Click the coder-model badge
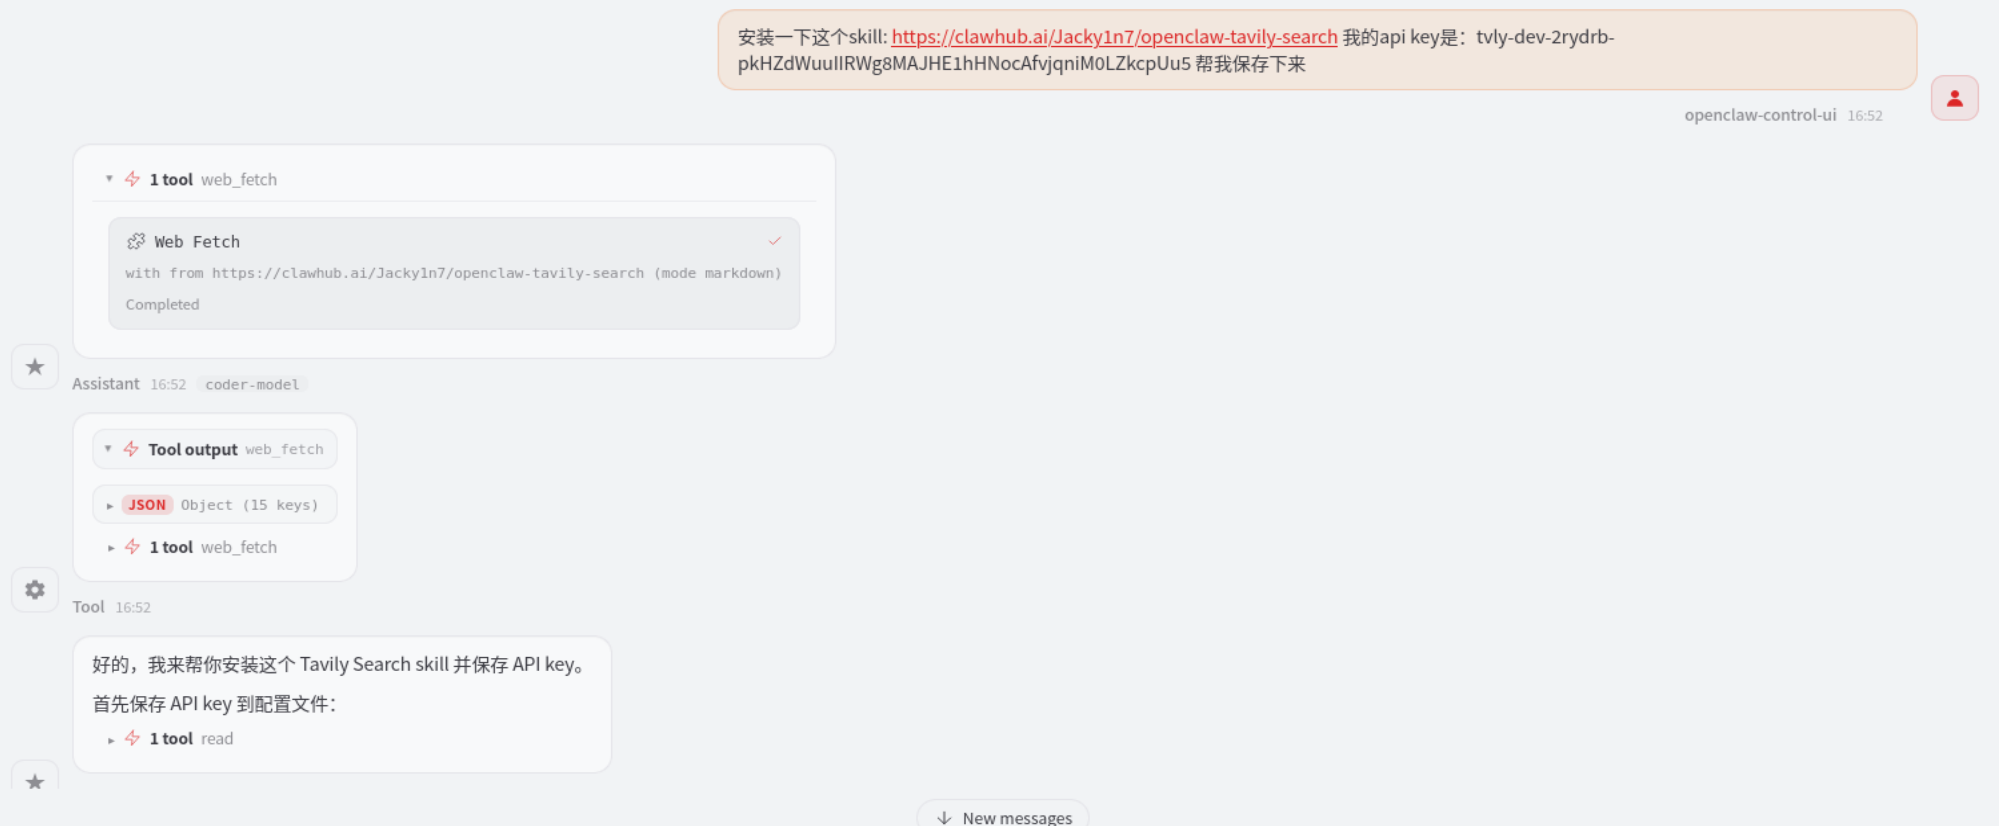1999x826 pixels. click(252, 385)
